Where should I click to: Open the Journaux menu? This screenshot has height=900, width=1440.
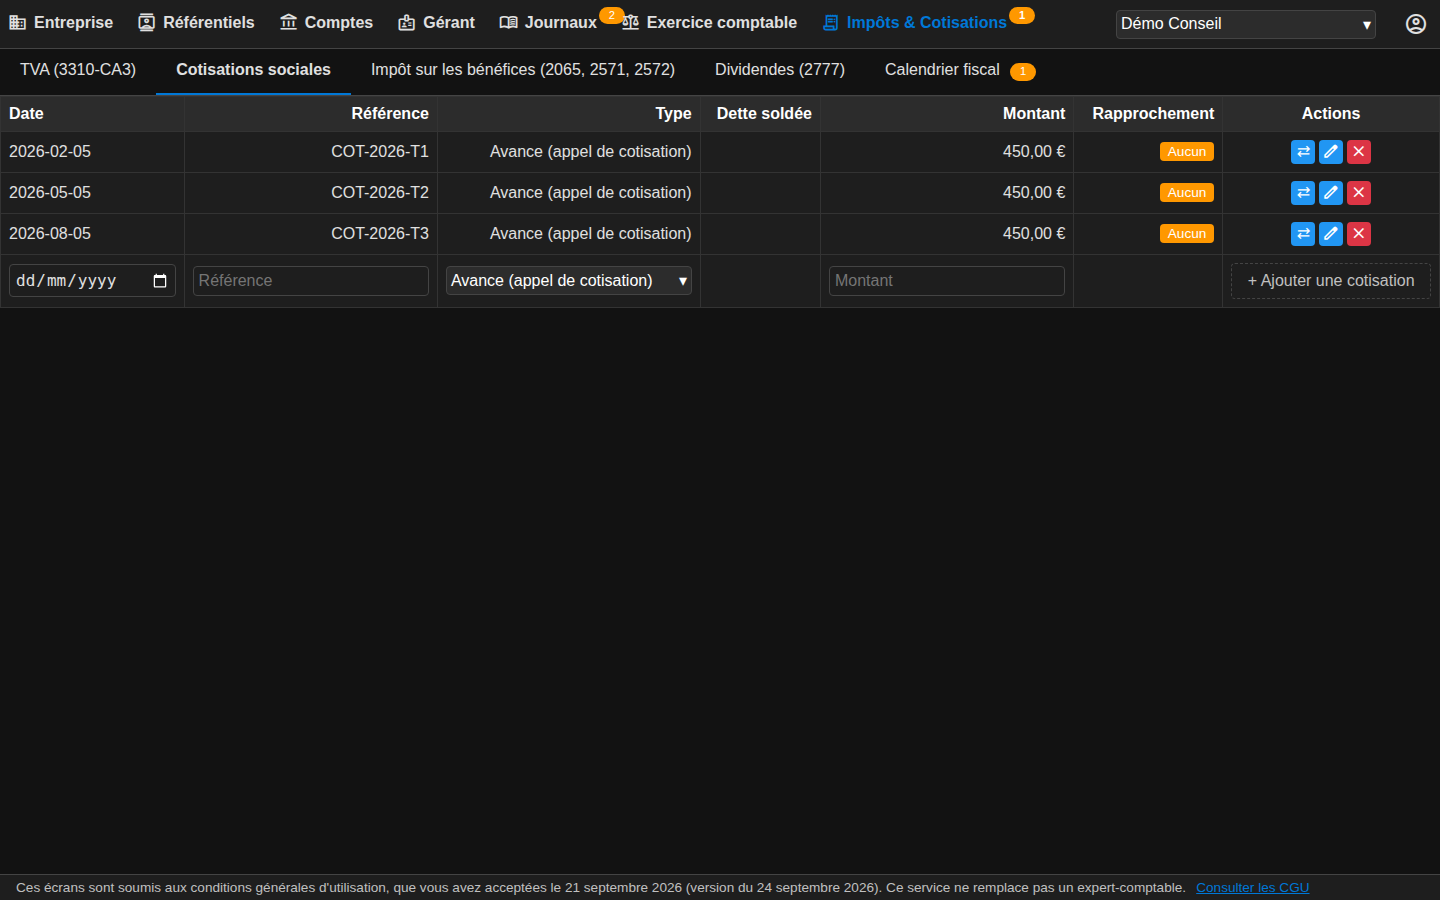coord(548,23)
